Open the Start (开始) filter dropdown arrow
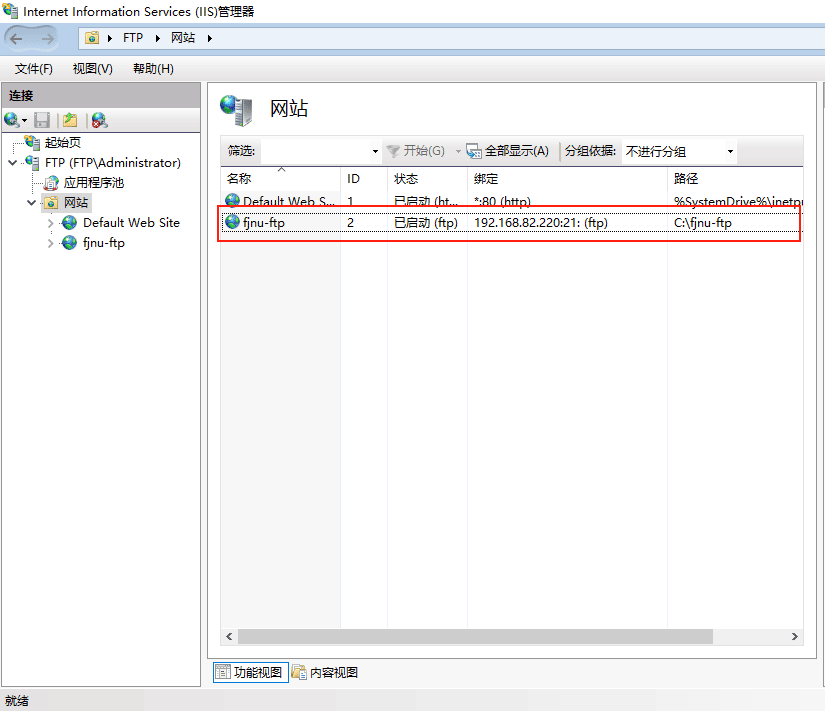Screen dimensions: 825x711 click(458, 152)
